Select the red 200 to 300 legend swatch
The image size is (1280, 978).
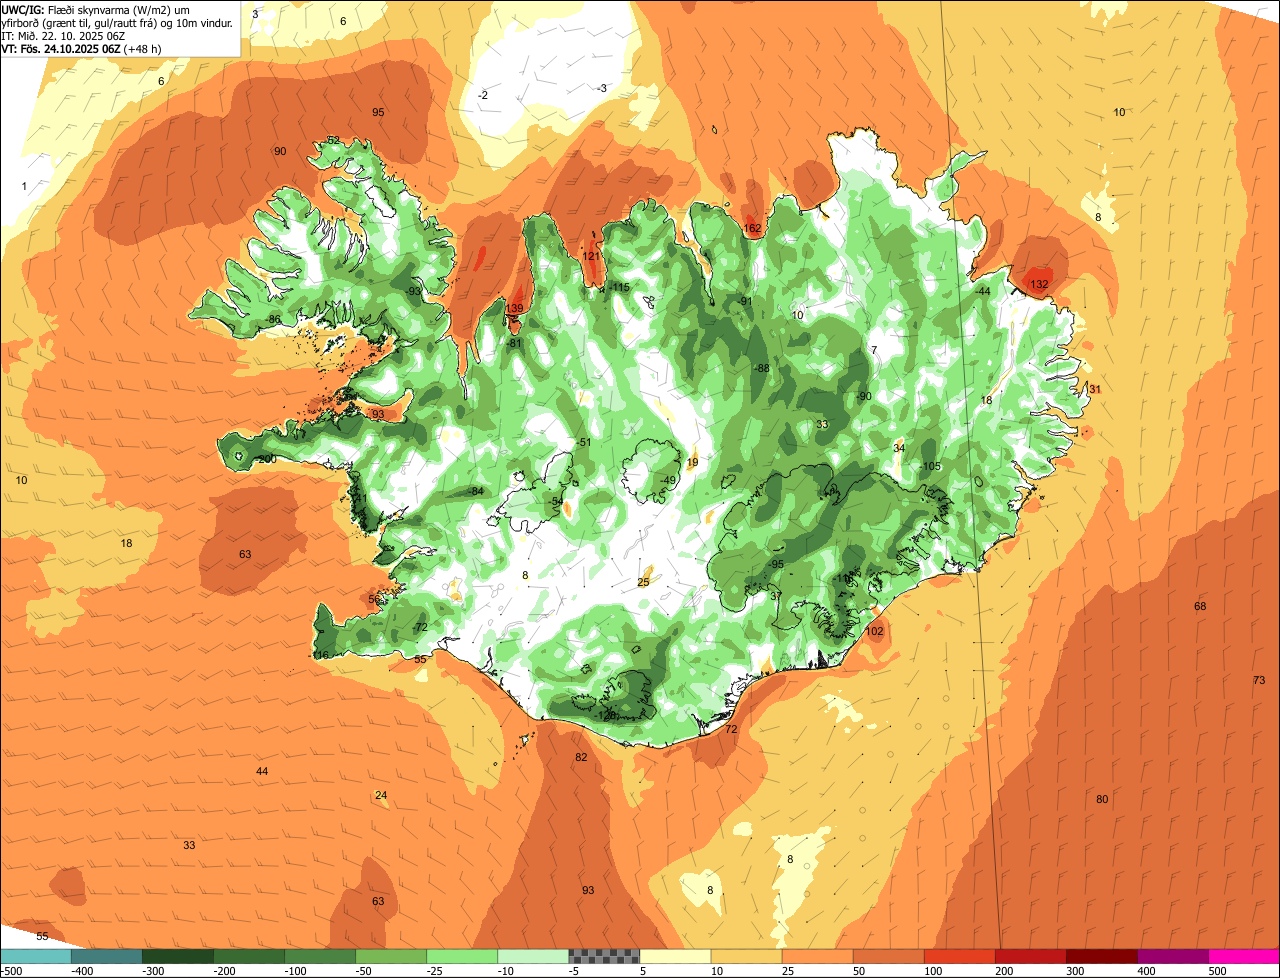point(1031,956)
